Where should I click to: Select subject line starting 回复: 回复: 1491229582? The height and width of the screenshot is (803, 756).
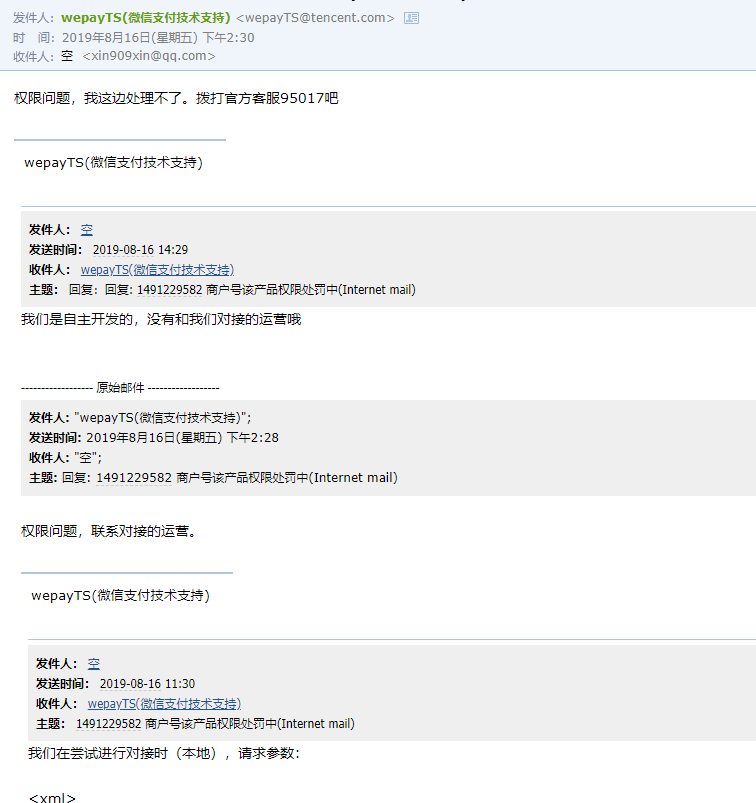(242, 290)
